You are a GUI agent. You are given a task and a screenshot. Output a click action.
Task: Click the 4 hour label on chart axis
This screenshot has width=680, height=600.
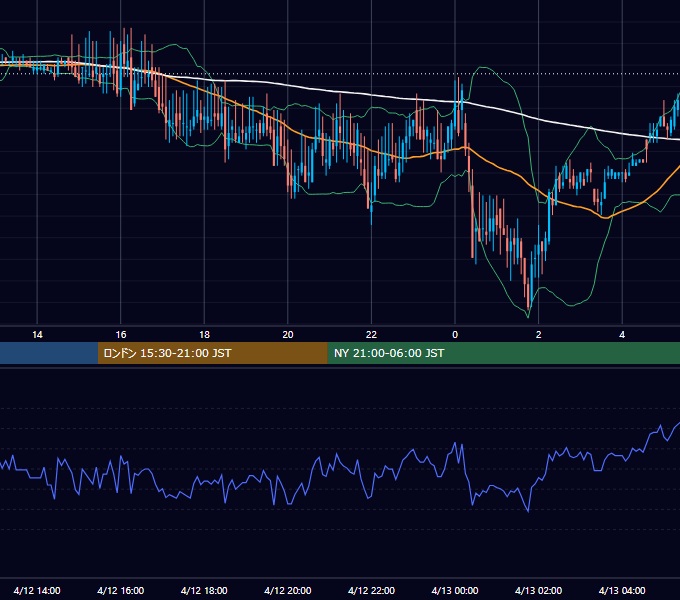622,335
